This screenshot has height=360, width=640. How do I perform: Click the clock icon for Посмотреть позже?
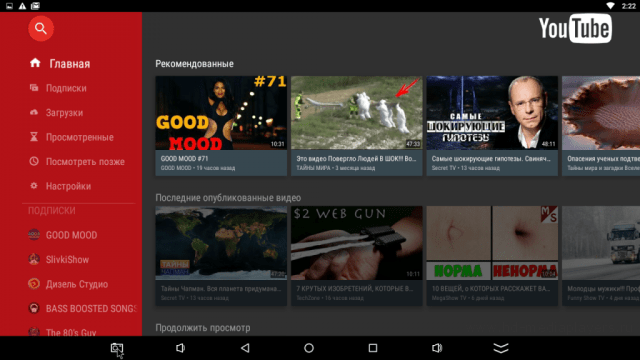34,161
